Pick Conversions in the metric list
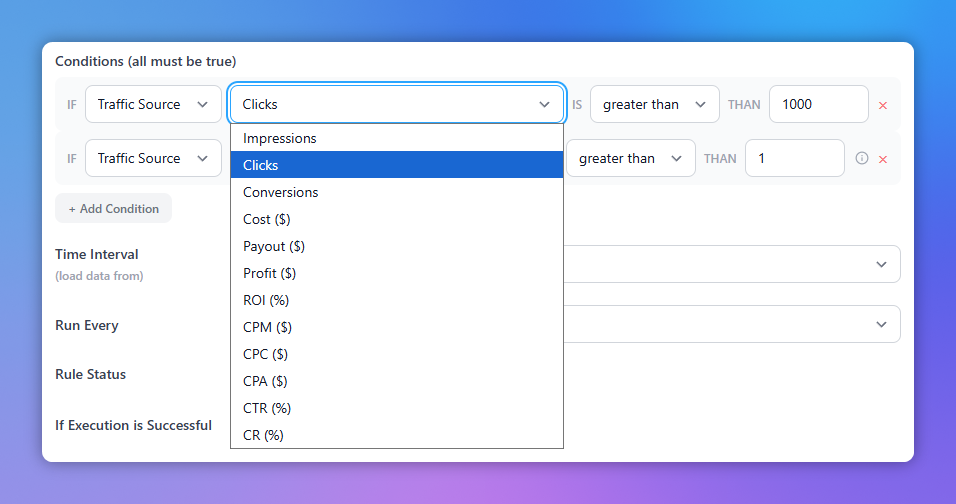Screen dimensions: 956x504 [397, 192]
